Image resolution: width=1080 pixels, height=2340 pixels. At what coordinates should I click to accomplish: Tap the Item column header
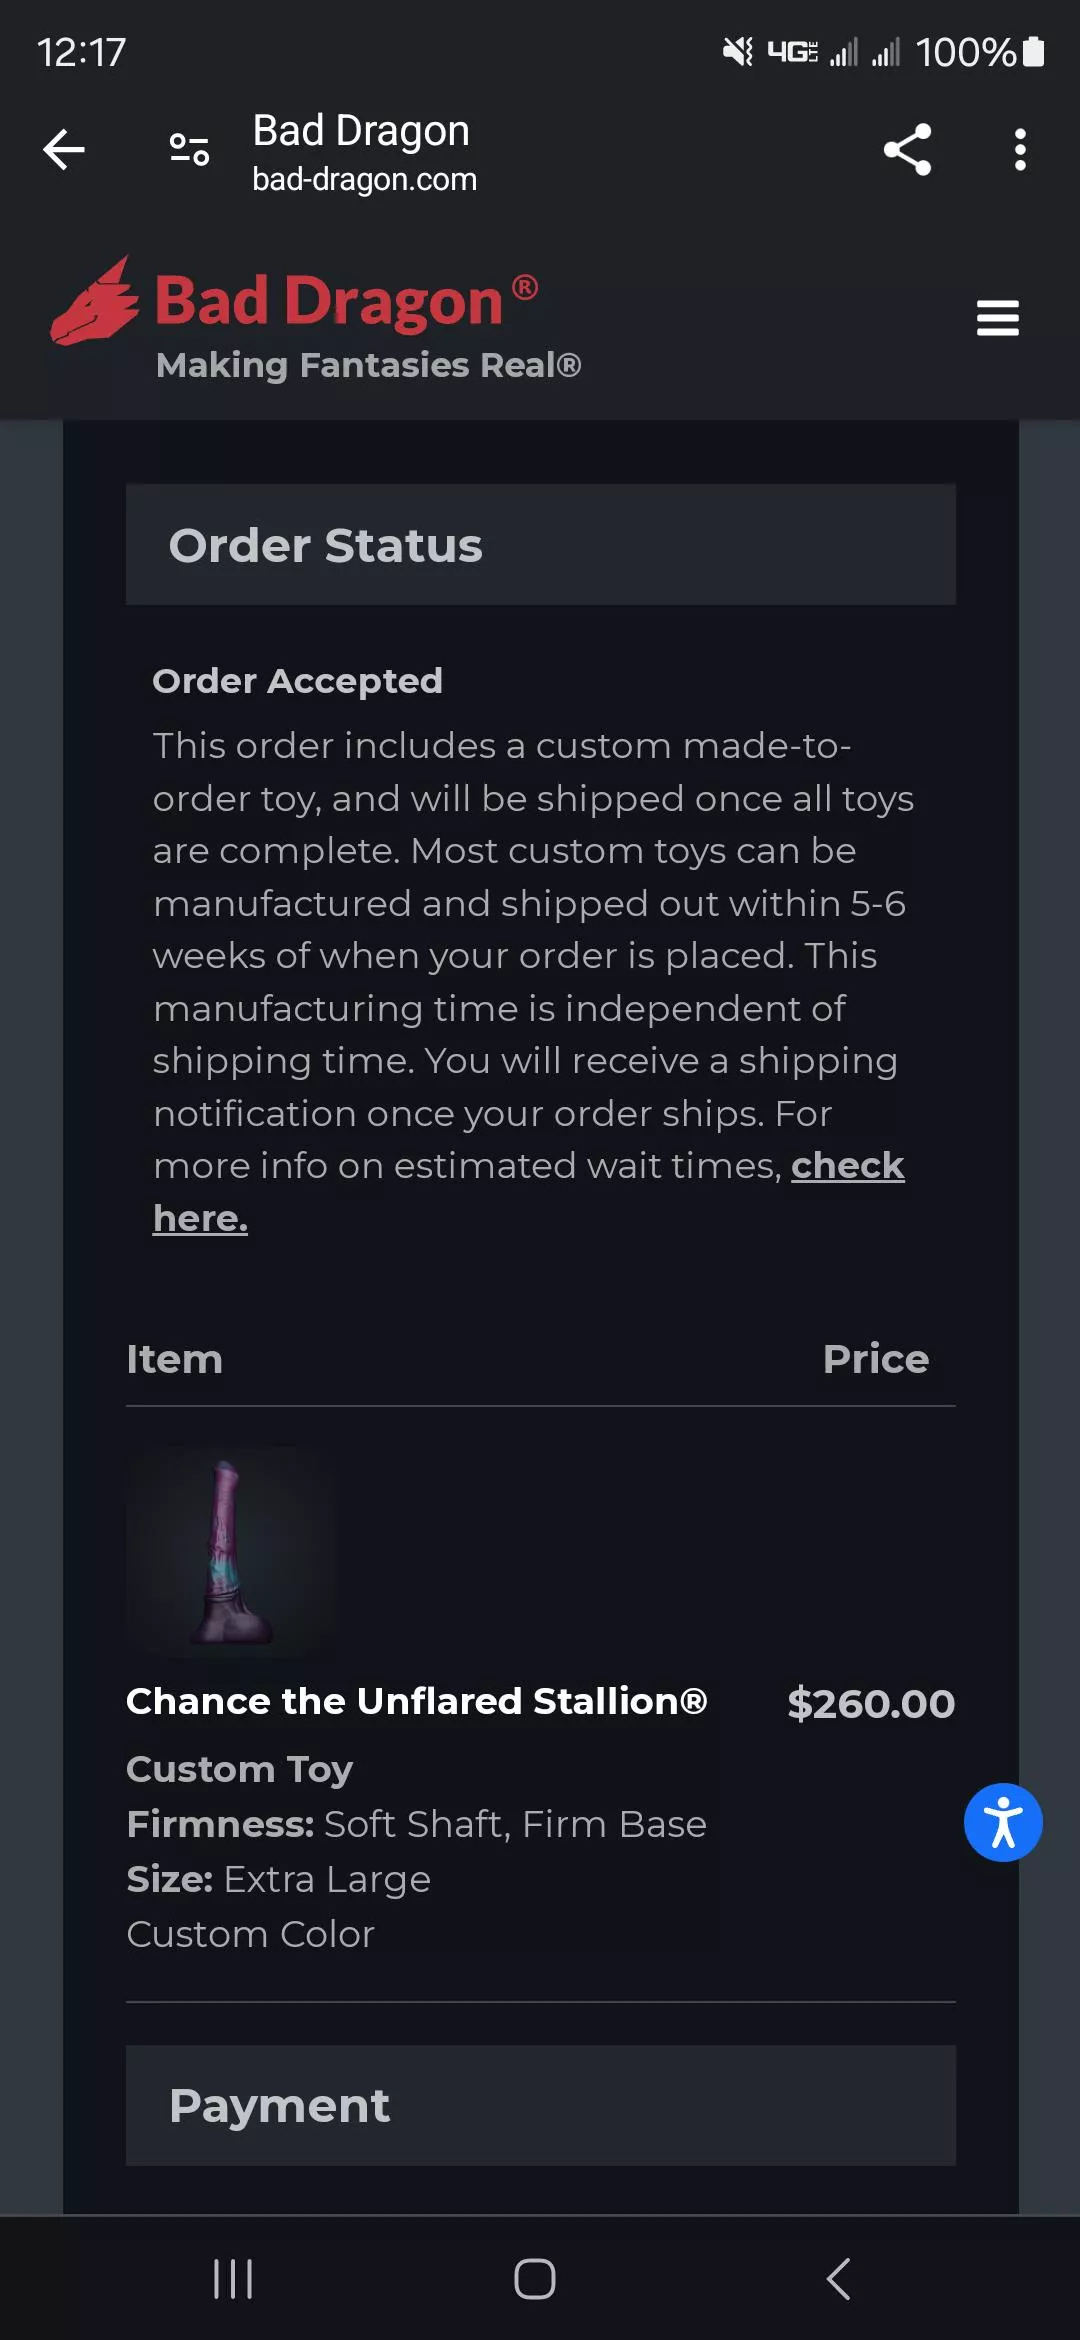(175, 1358)
